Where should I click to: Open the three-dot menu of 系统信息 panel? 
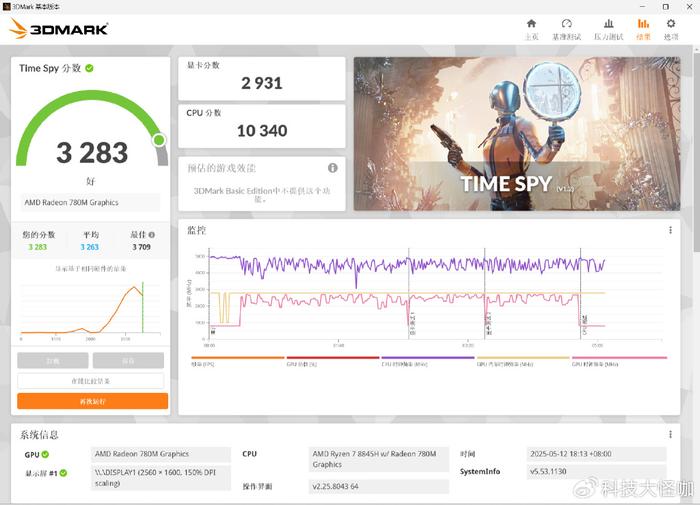coord(670,434)
